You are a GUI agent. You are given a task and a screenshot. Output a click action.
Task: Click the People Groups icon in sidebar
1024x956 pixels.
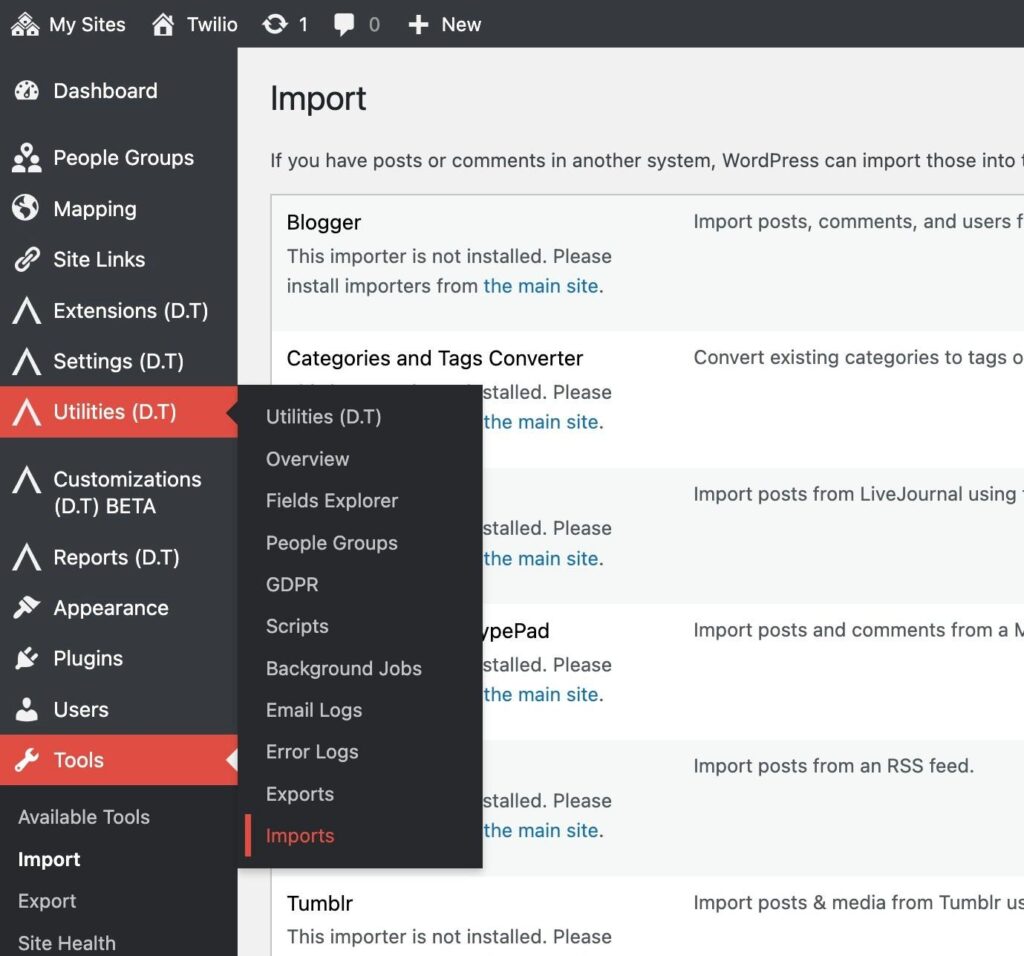coord(27,158)
